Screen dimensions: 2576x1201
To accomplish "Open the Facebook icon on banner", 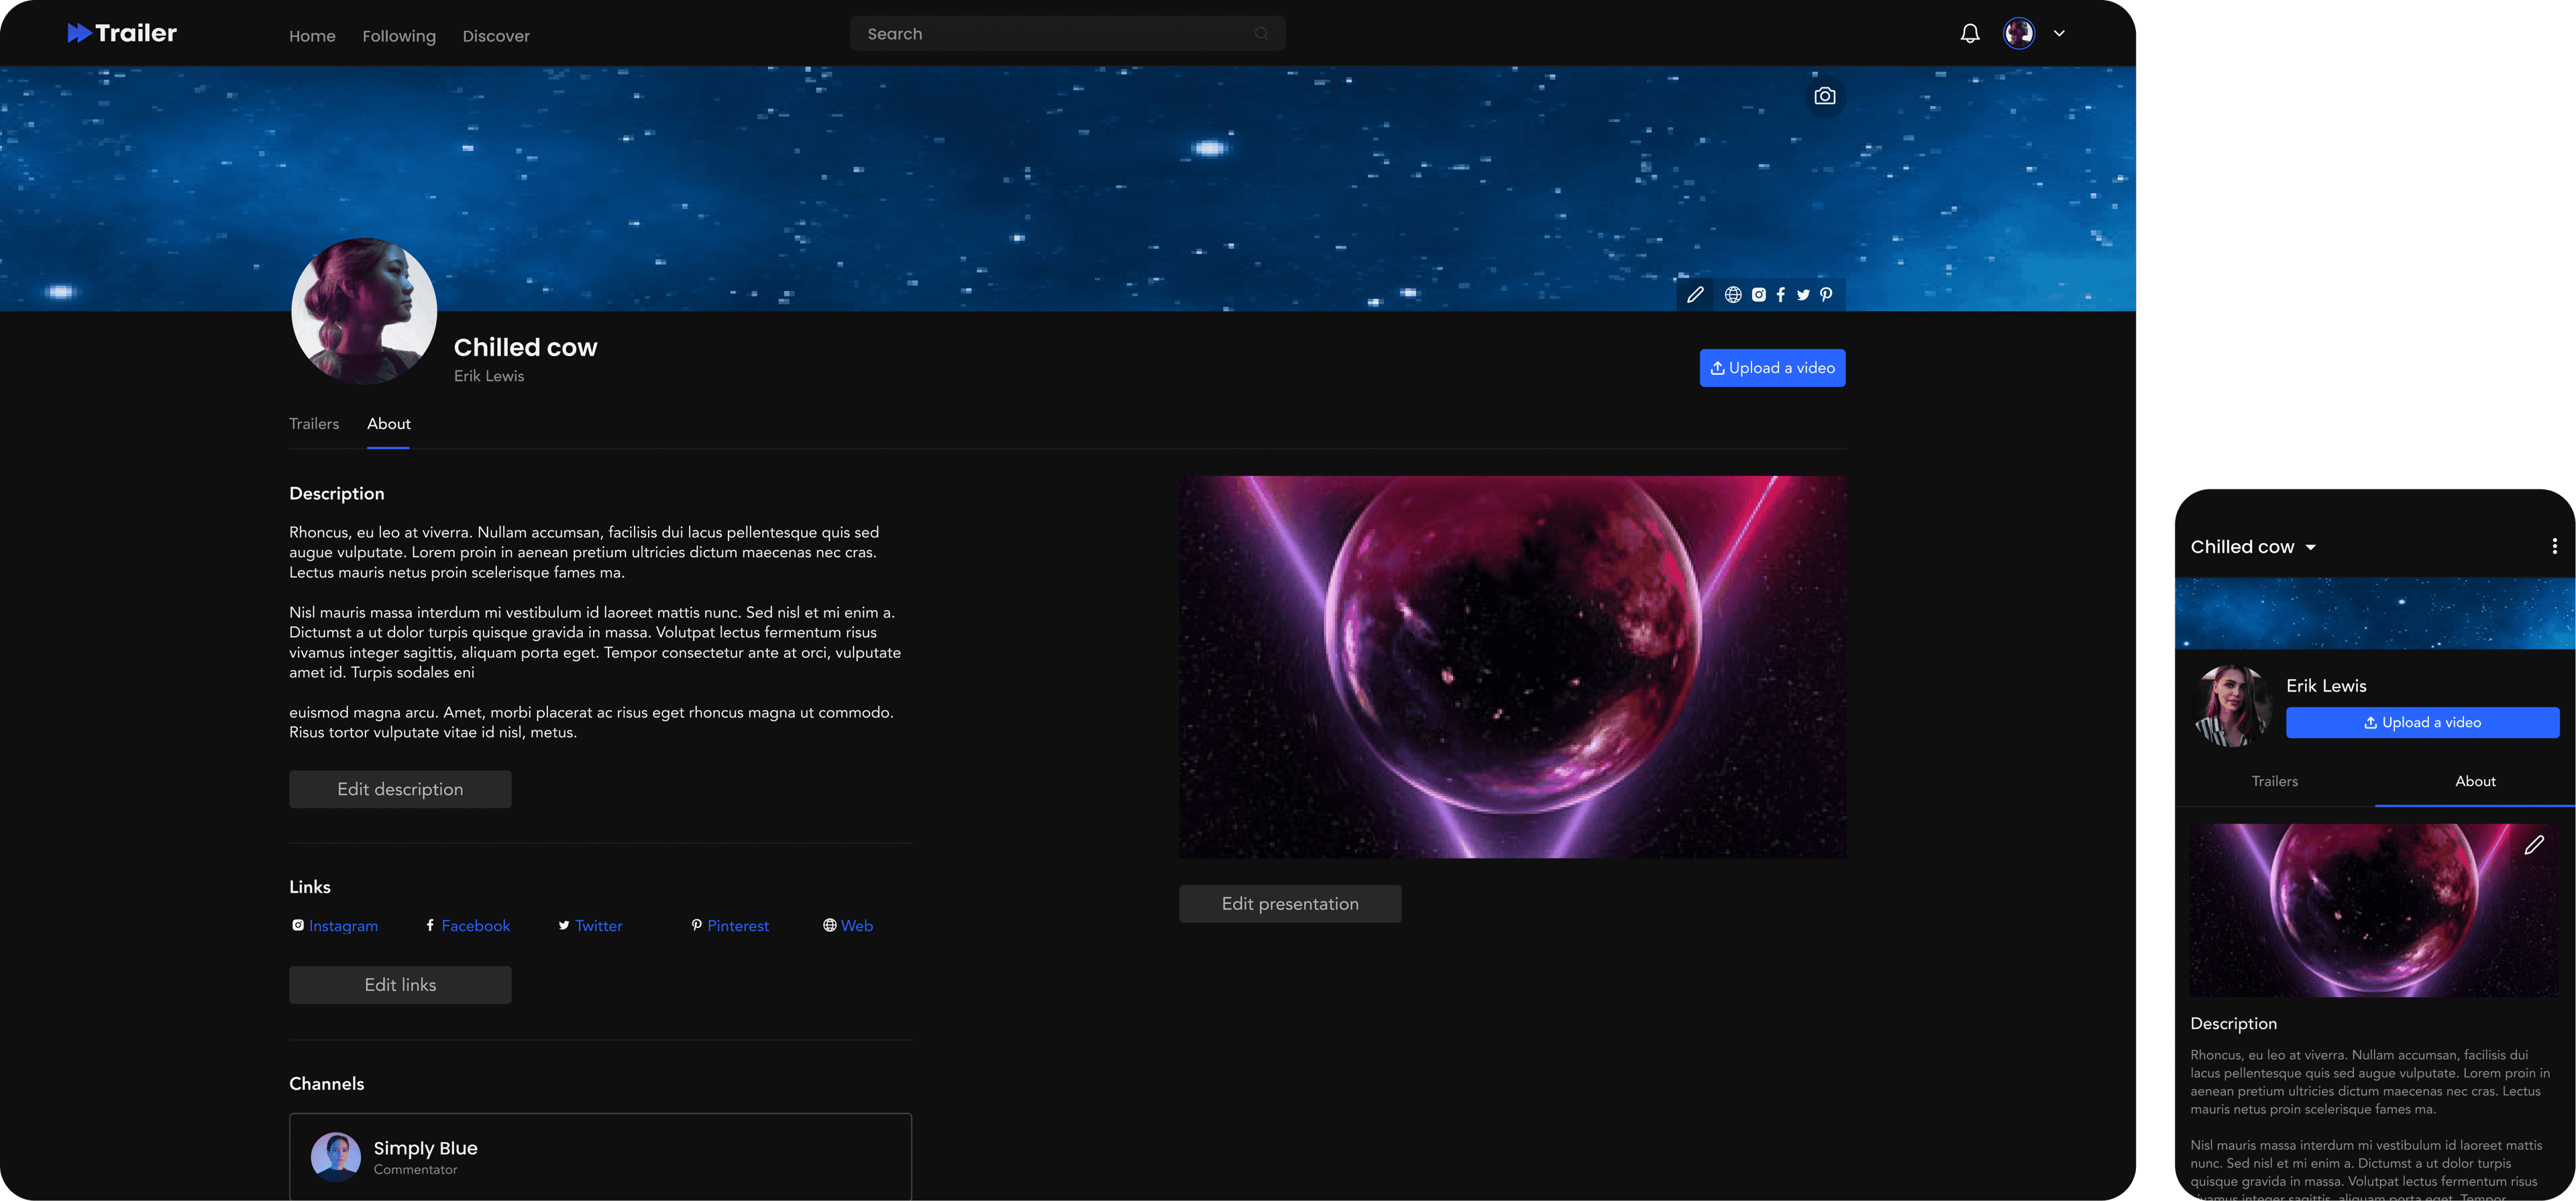I will pyautogui.click(x=1780, y=295).
